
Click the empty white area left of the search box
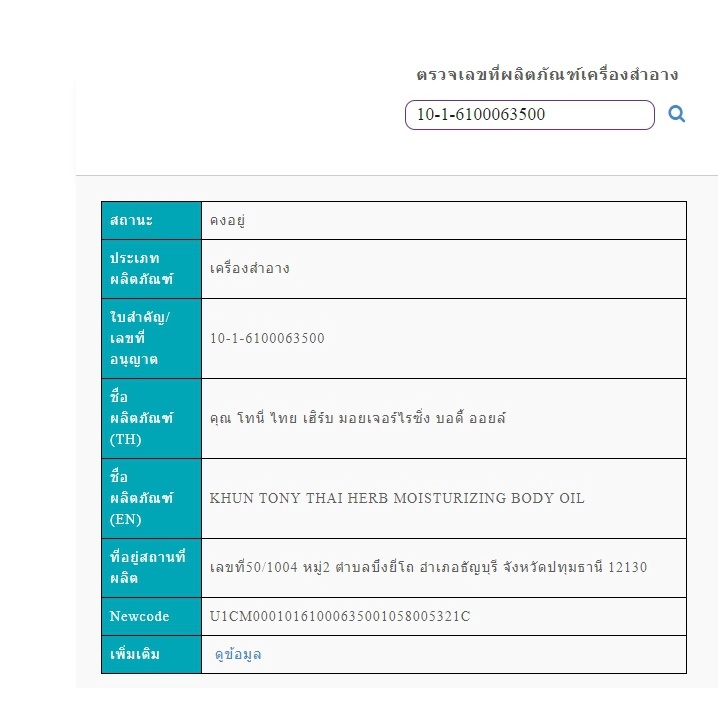(240, 114)
